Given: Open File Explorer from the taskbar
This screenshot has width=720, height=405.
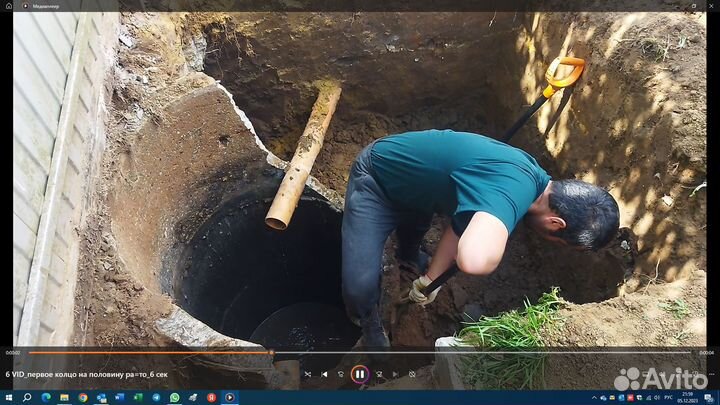Looking at the screenshot, I should 64,397.
